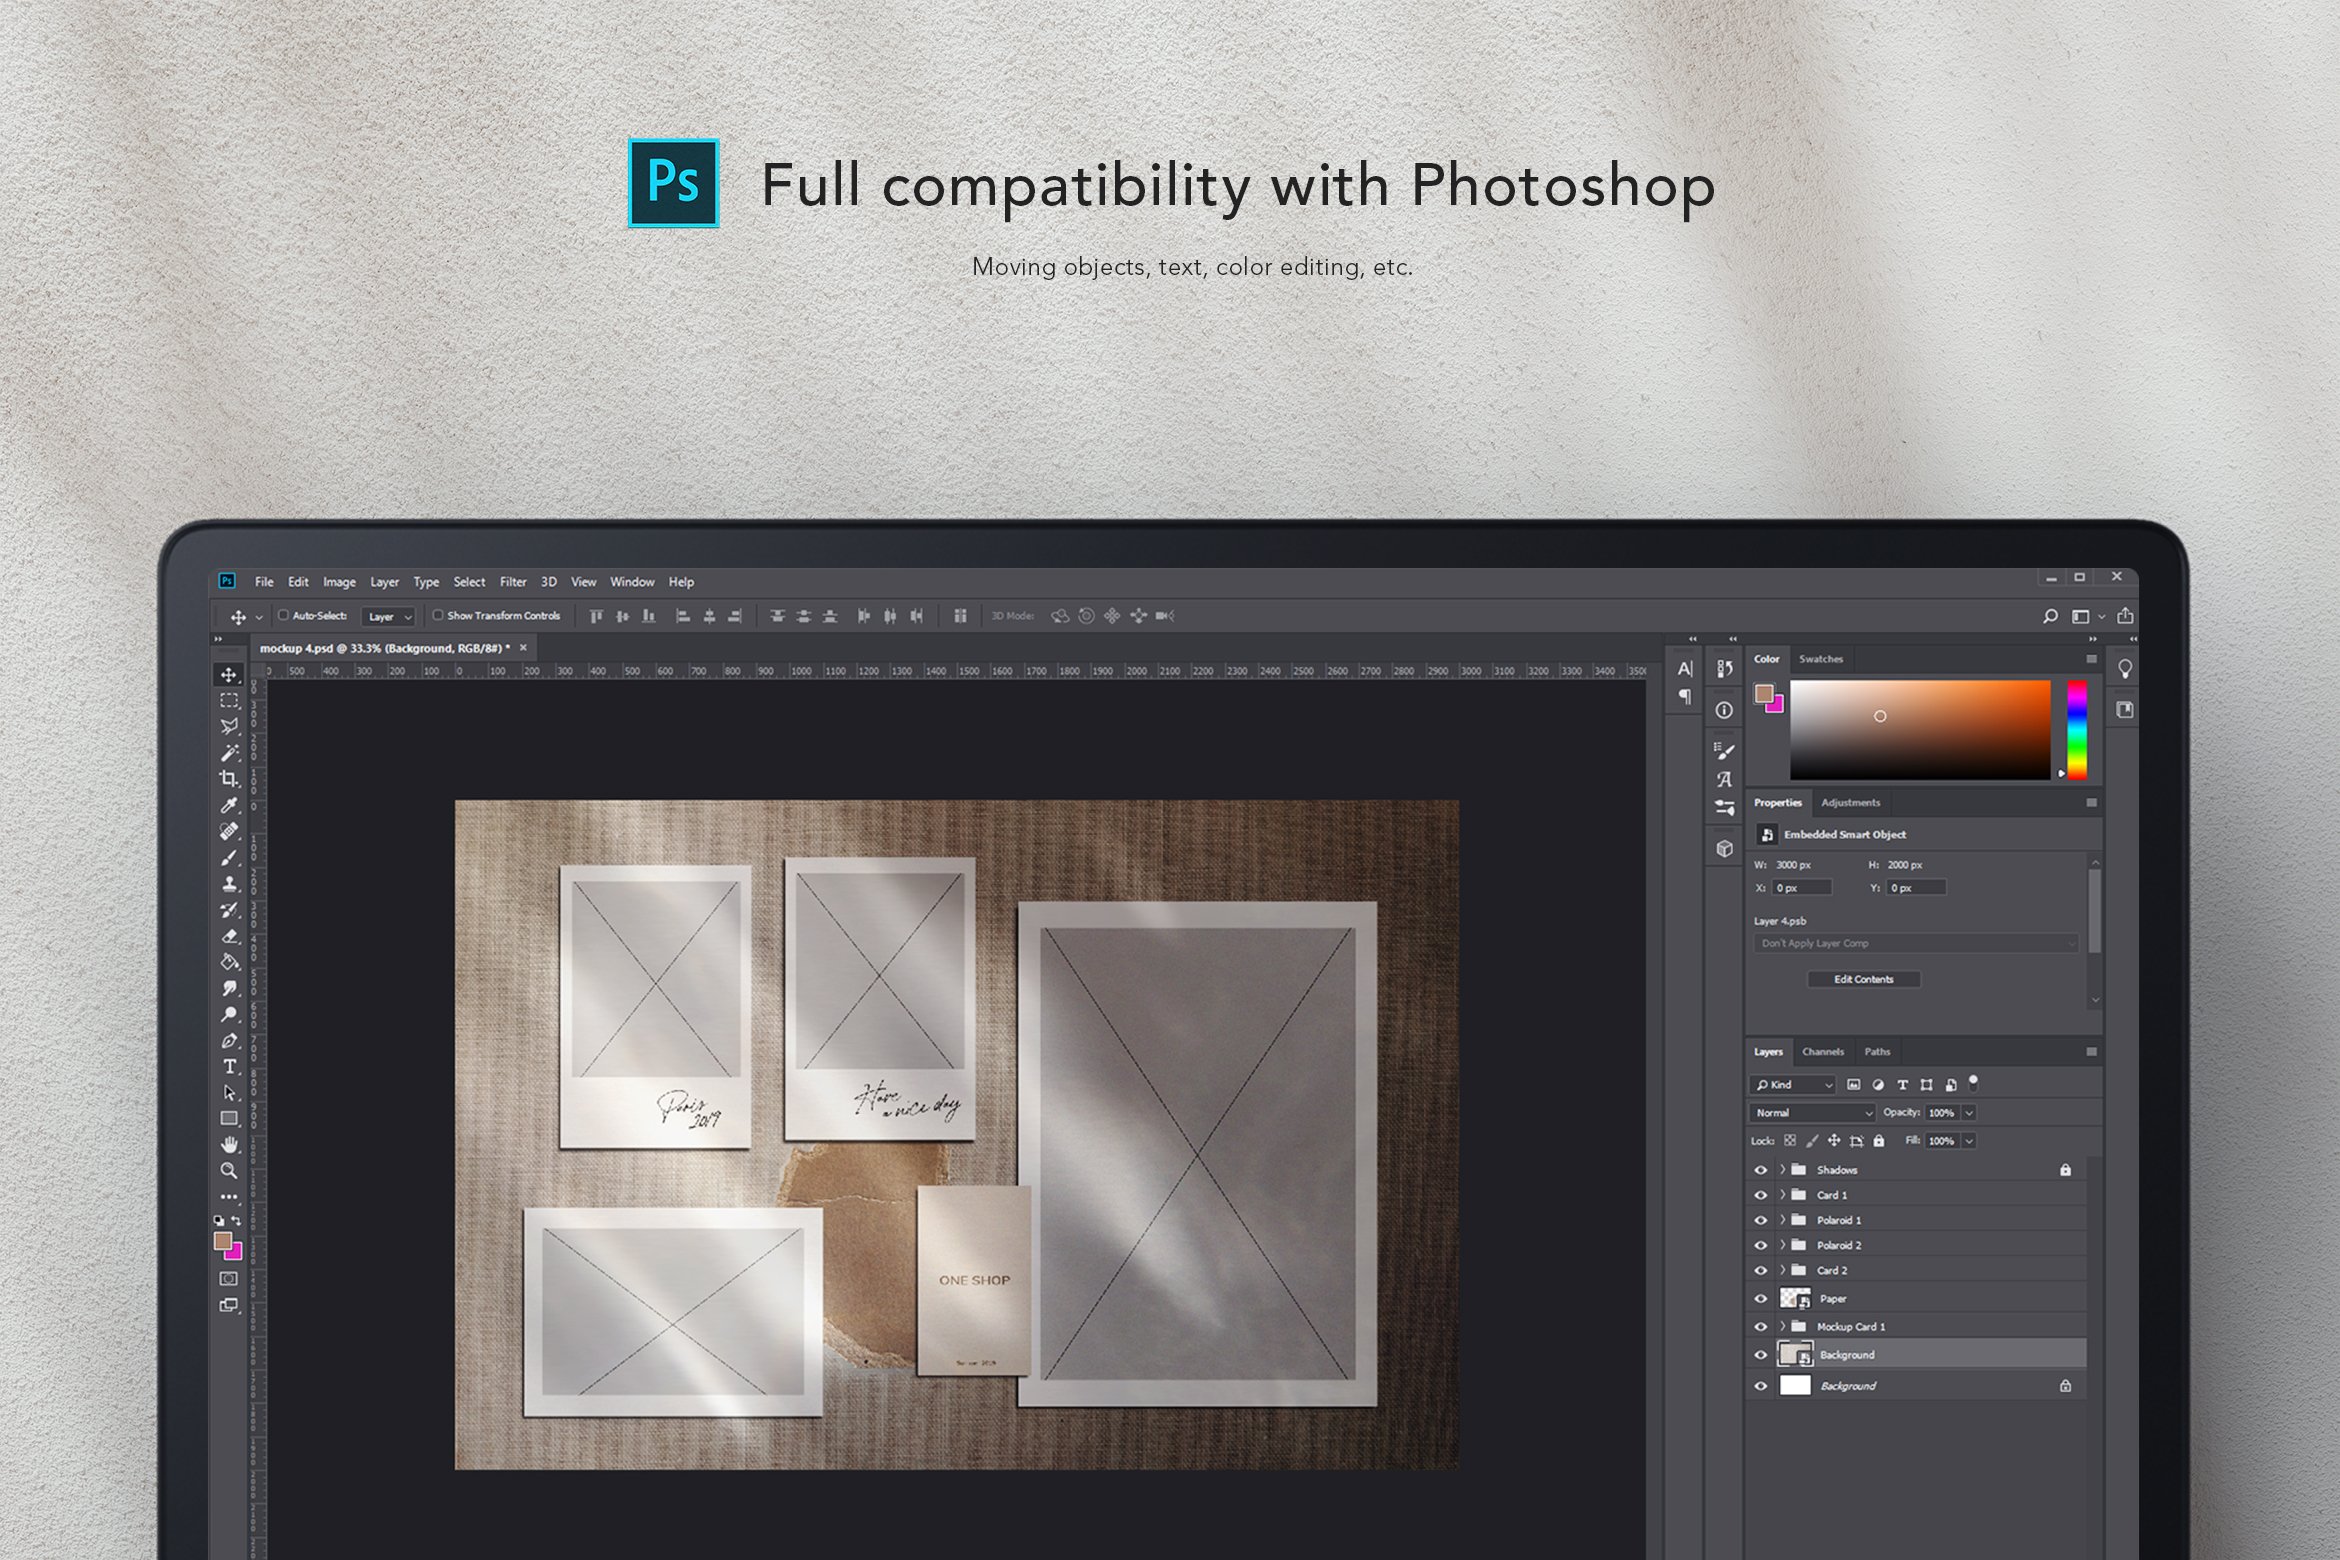
Task: Open the Brush Settings panel icon
Action: pyautogui.click(x=1724, y=751)
